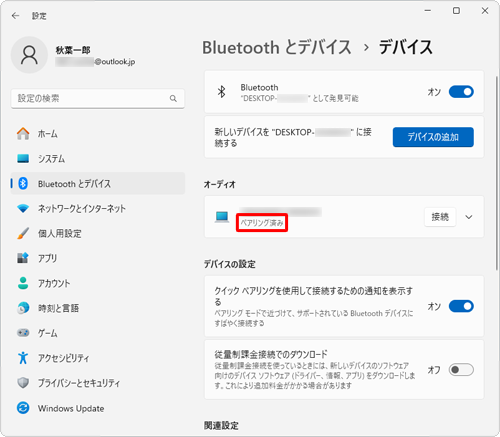Screen dimensions: 500x437
Task: Click the 従量制課金接続でのダウンロード label
Action: pyautogui.click(x=271, y=354)
